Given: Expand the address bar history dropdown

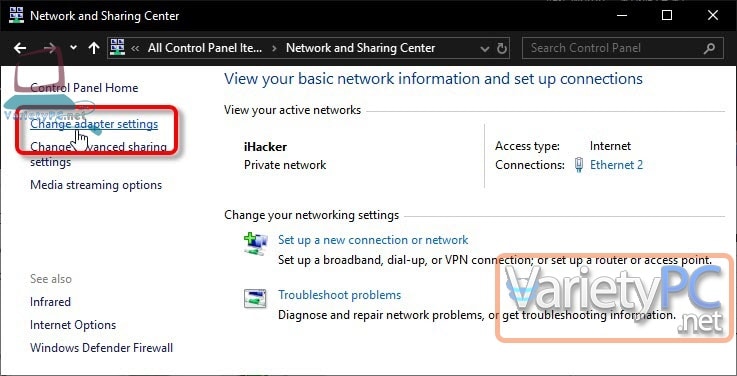Looking at the screenshot, I should (485, 48).
